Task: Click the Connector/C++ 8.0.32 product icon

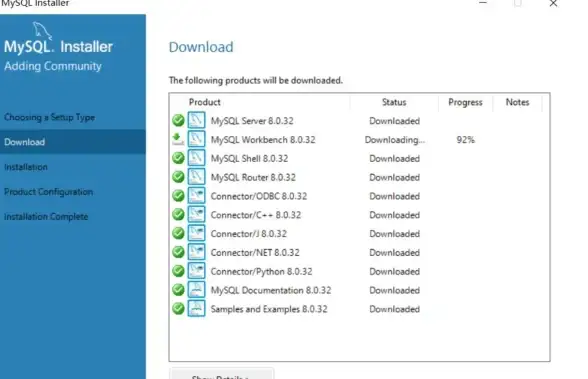Action: (196, 214)
